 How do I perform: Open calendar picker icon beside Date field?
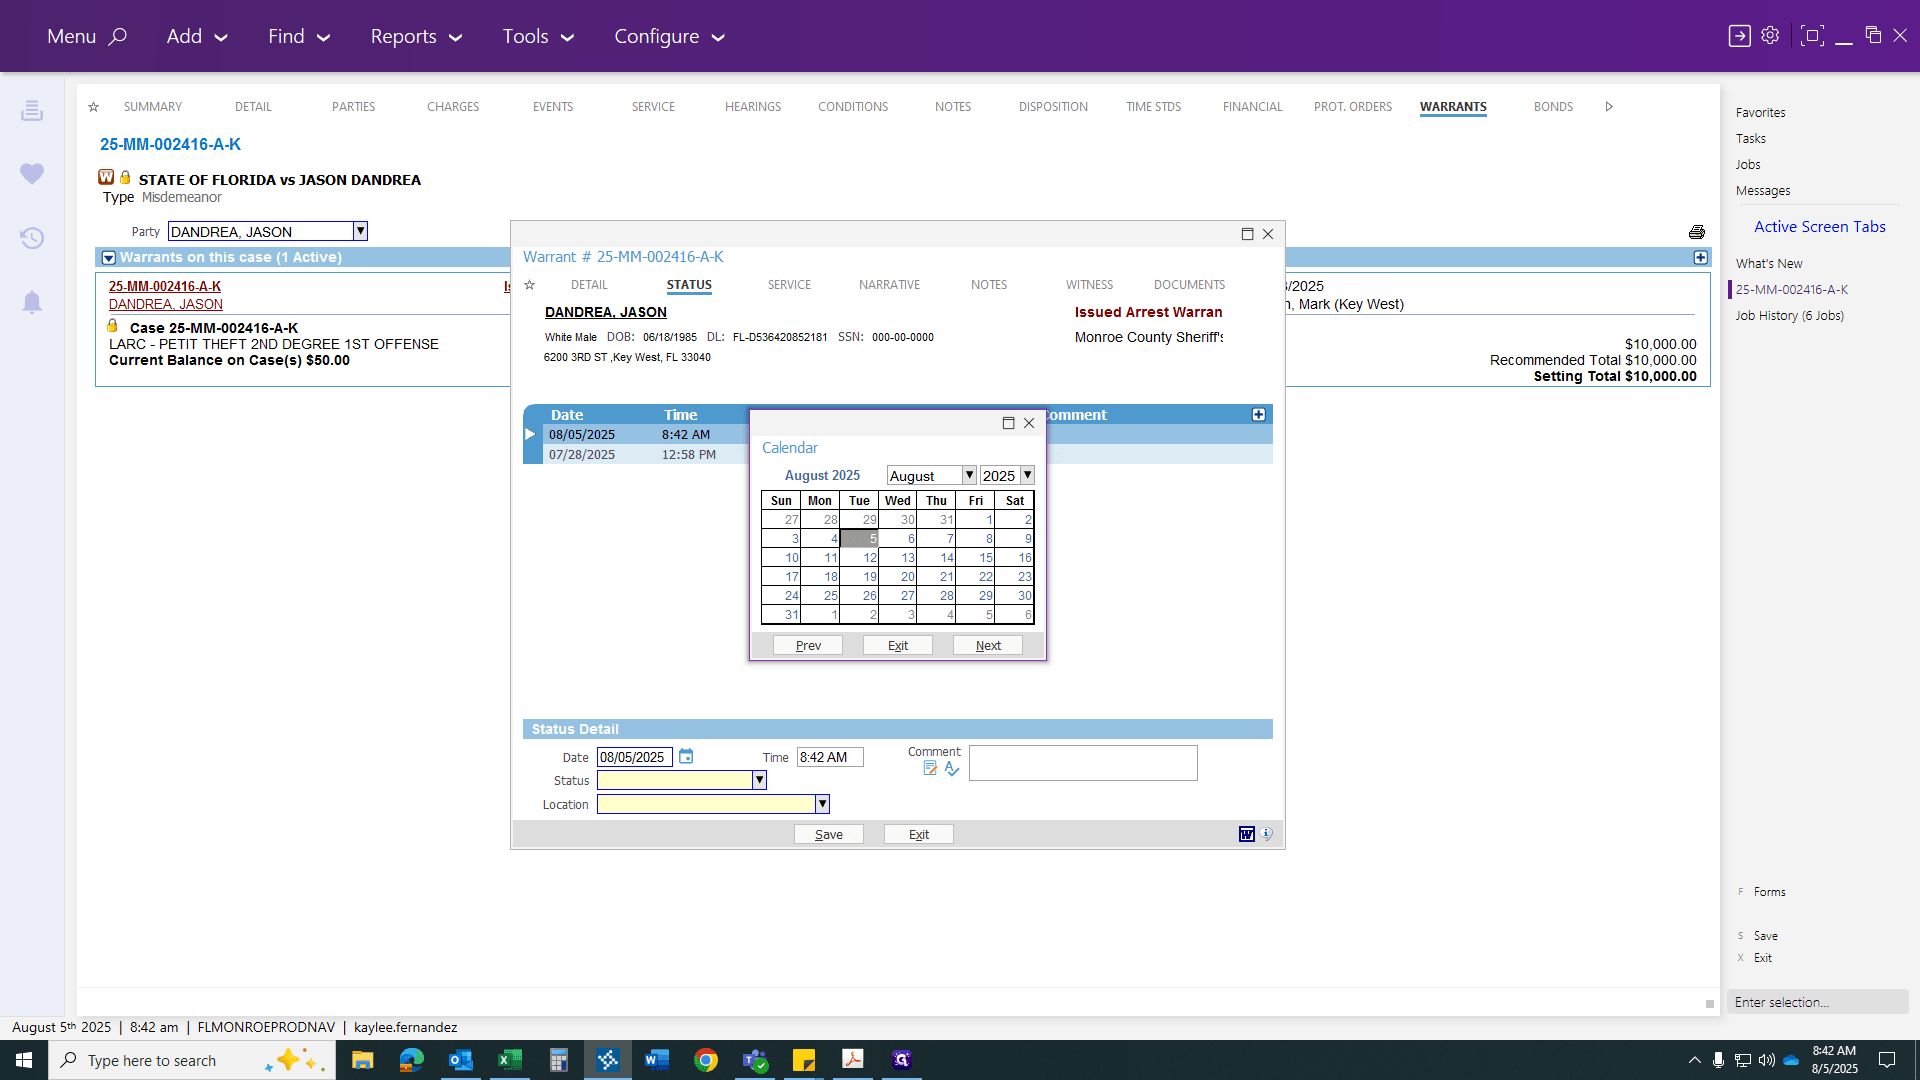686,757
